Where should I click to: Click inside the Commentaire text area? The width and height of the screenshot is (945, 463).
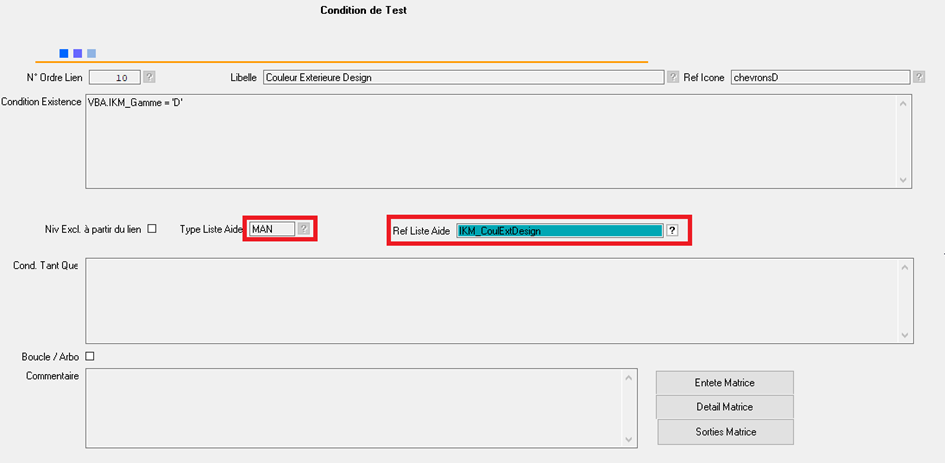(354, 407)
